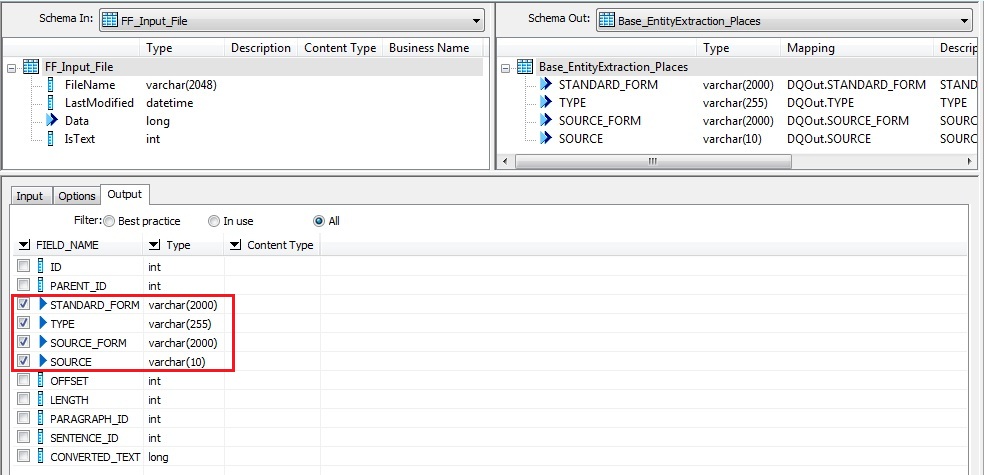984x475 pixels.
Task: Click the SENTENCE_ID field column icon
Action: pyautogui.click(x=41, y=437)
